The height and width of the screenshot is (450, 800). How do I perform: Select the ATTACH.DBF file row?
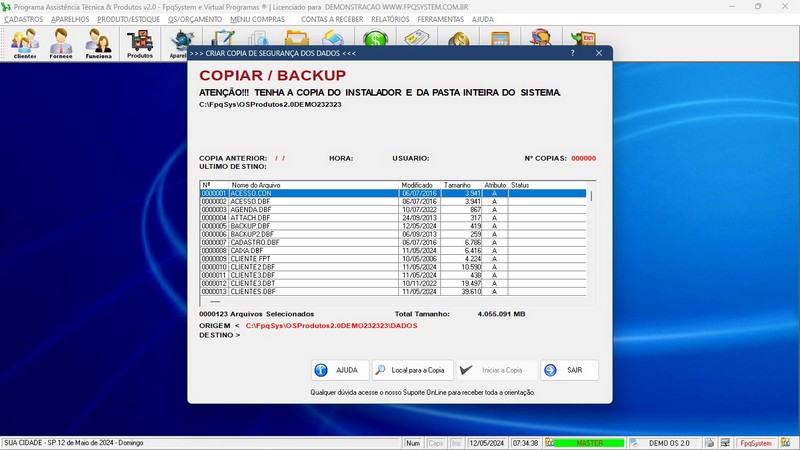[x=393, y=218]
